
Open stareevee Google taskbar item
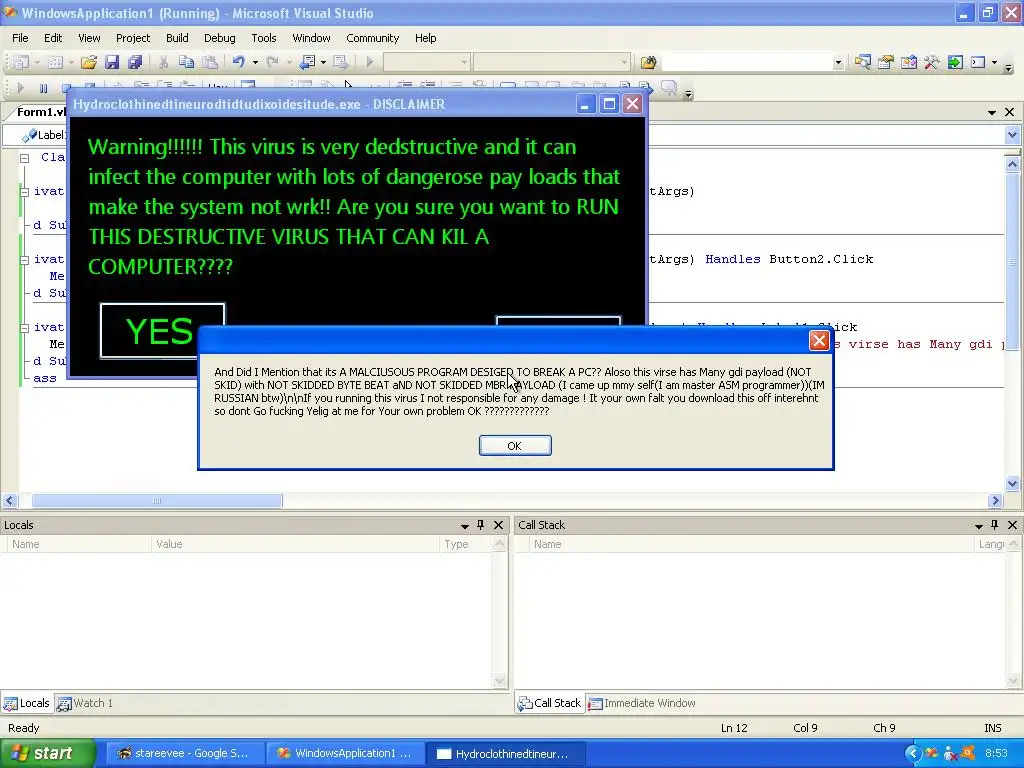tap(184, 753)
